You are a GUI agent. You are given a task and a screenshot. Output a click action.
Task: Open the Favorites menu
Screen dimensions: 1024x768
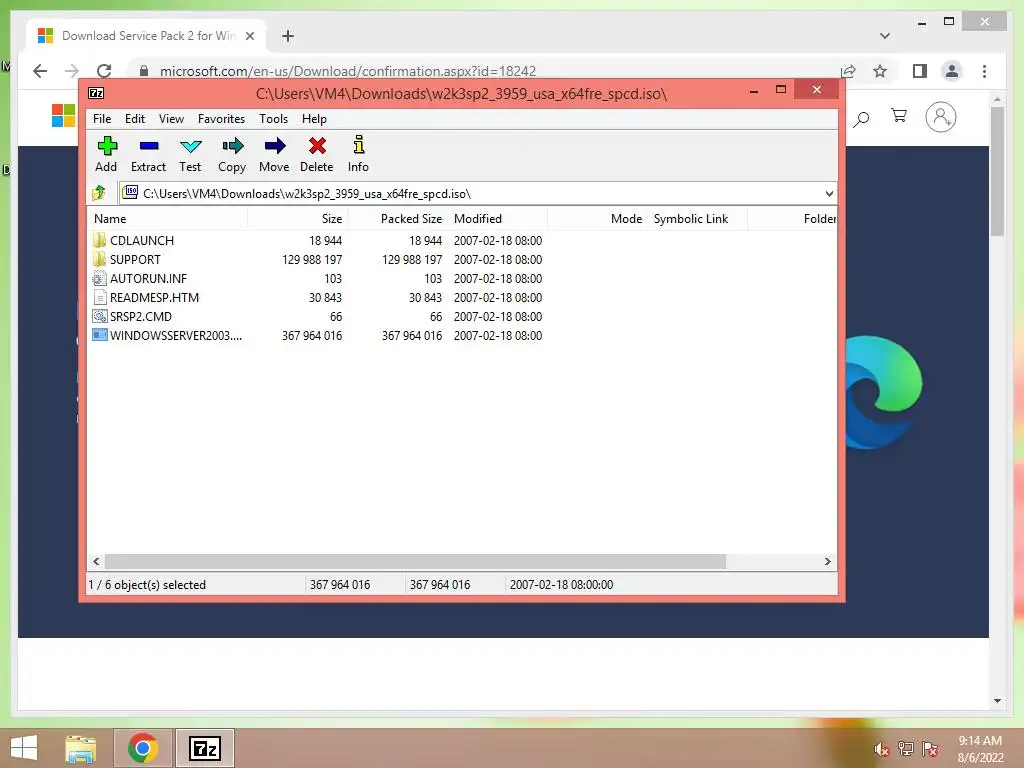tap(221, 119)
